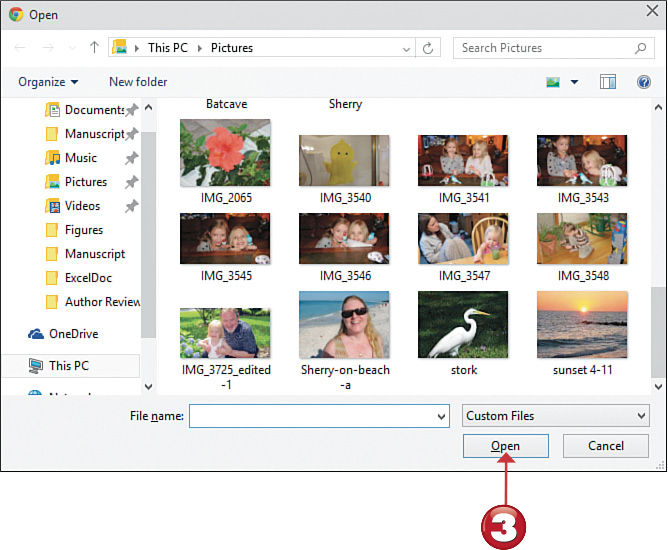Click the Documents folder icon
668x550 pixels.
[x=52, y=110]
